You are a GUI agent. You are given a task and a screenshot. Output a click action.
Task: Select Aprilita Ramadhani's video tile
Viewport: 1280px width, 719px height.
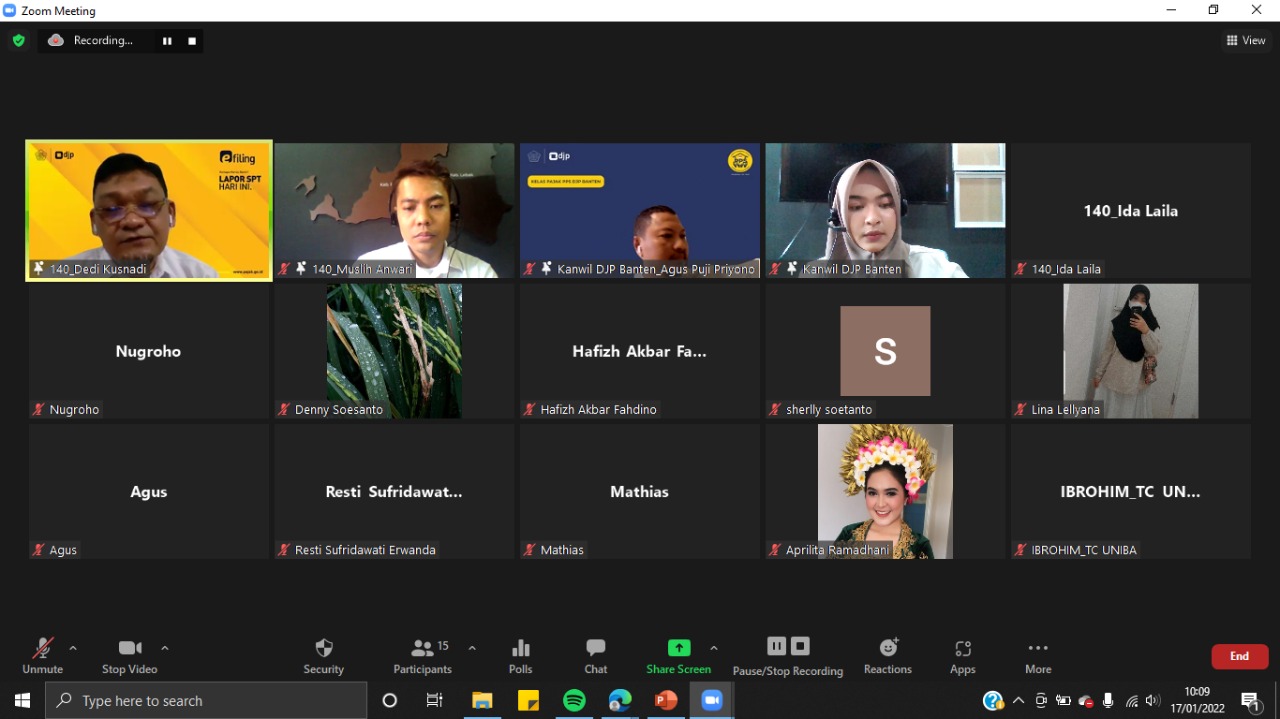click(885, 490)
